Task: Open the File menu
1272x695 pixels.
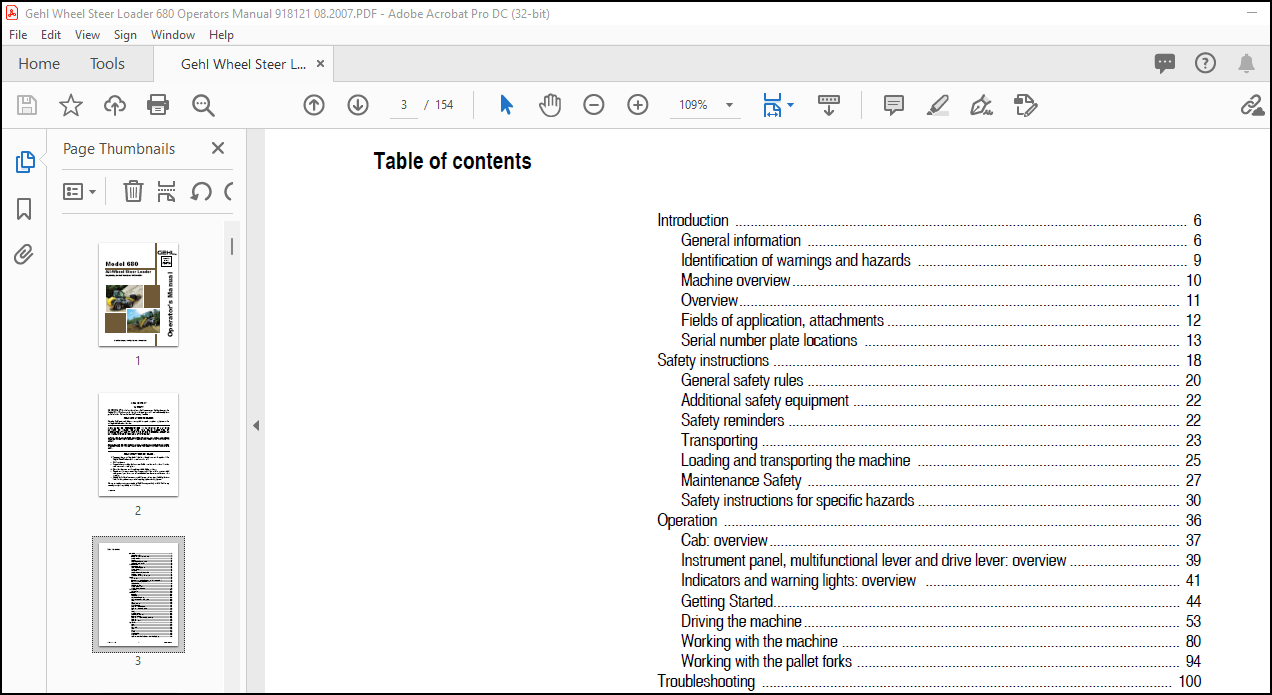Action: pos(18,34)
